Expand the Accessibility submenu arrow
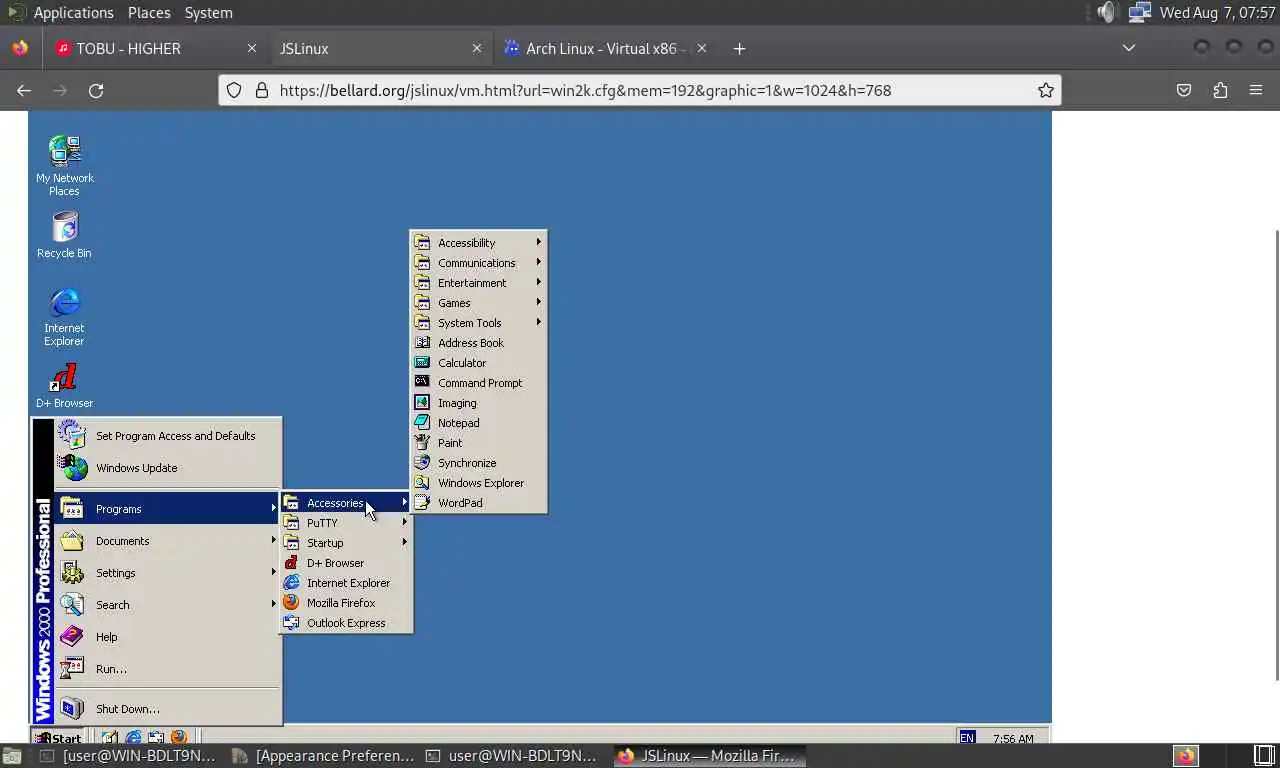 539,243
